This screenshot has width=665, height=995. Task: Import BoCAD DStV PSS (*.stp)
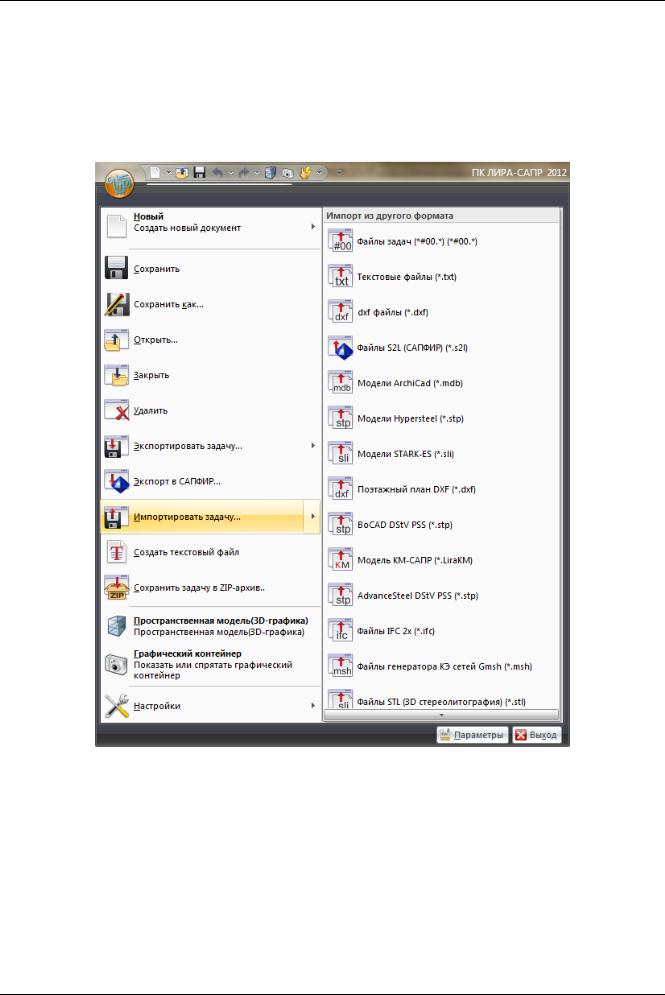click(442, 525)
